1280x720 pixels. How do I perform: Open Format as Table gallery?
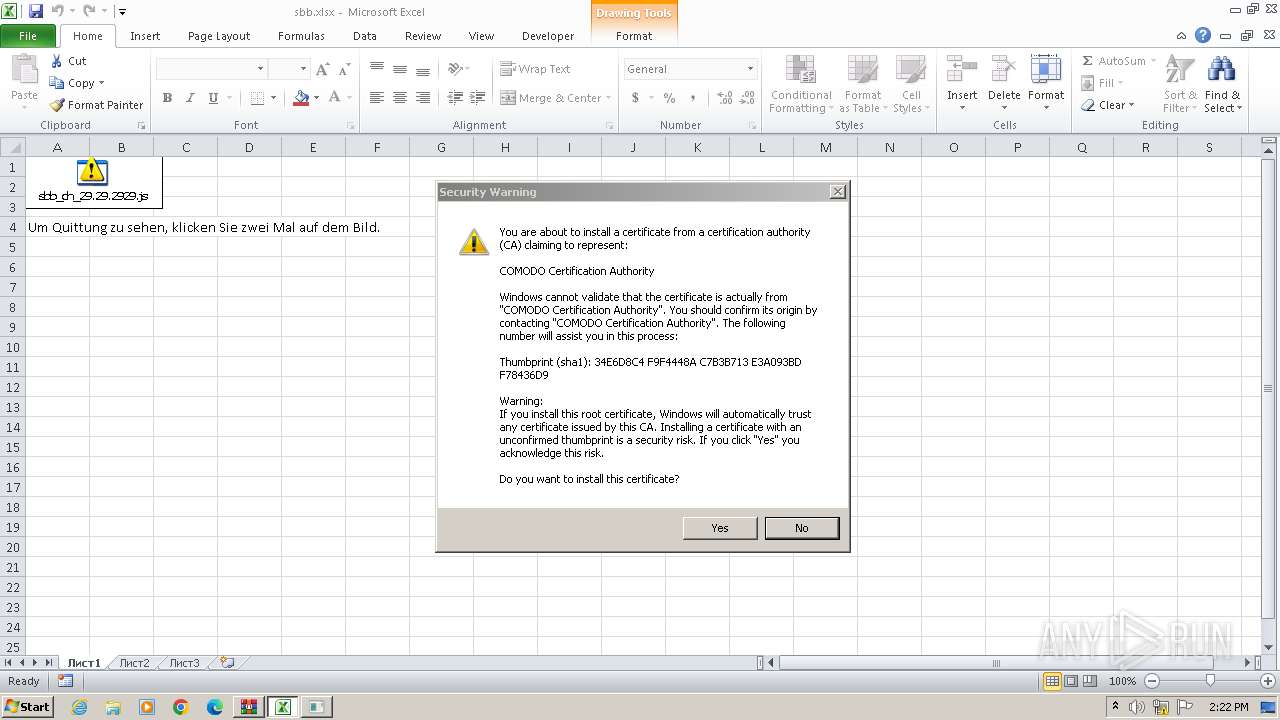click(x=862, y=84)
